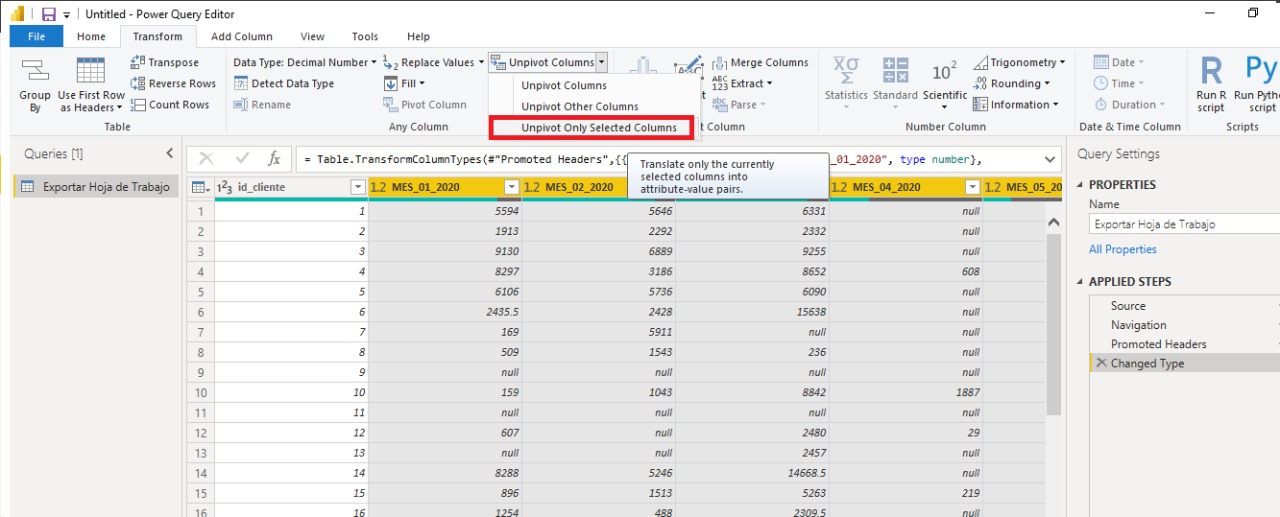
Task: Switch to View tab
Action: pyautogui.click(x=312, y=36)
